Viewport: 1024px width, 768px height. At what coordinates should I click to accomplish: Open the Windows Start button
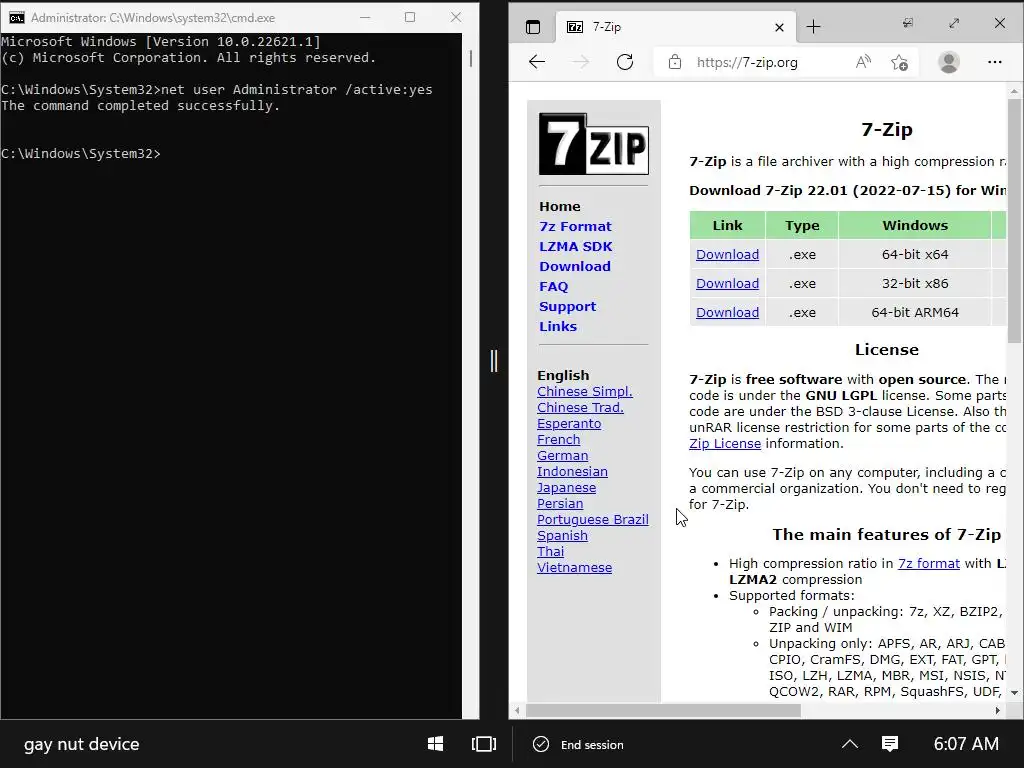[x=436, y=744]
